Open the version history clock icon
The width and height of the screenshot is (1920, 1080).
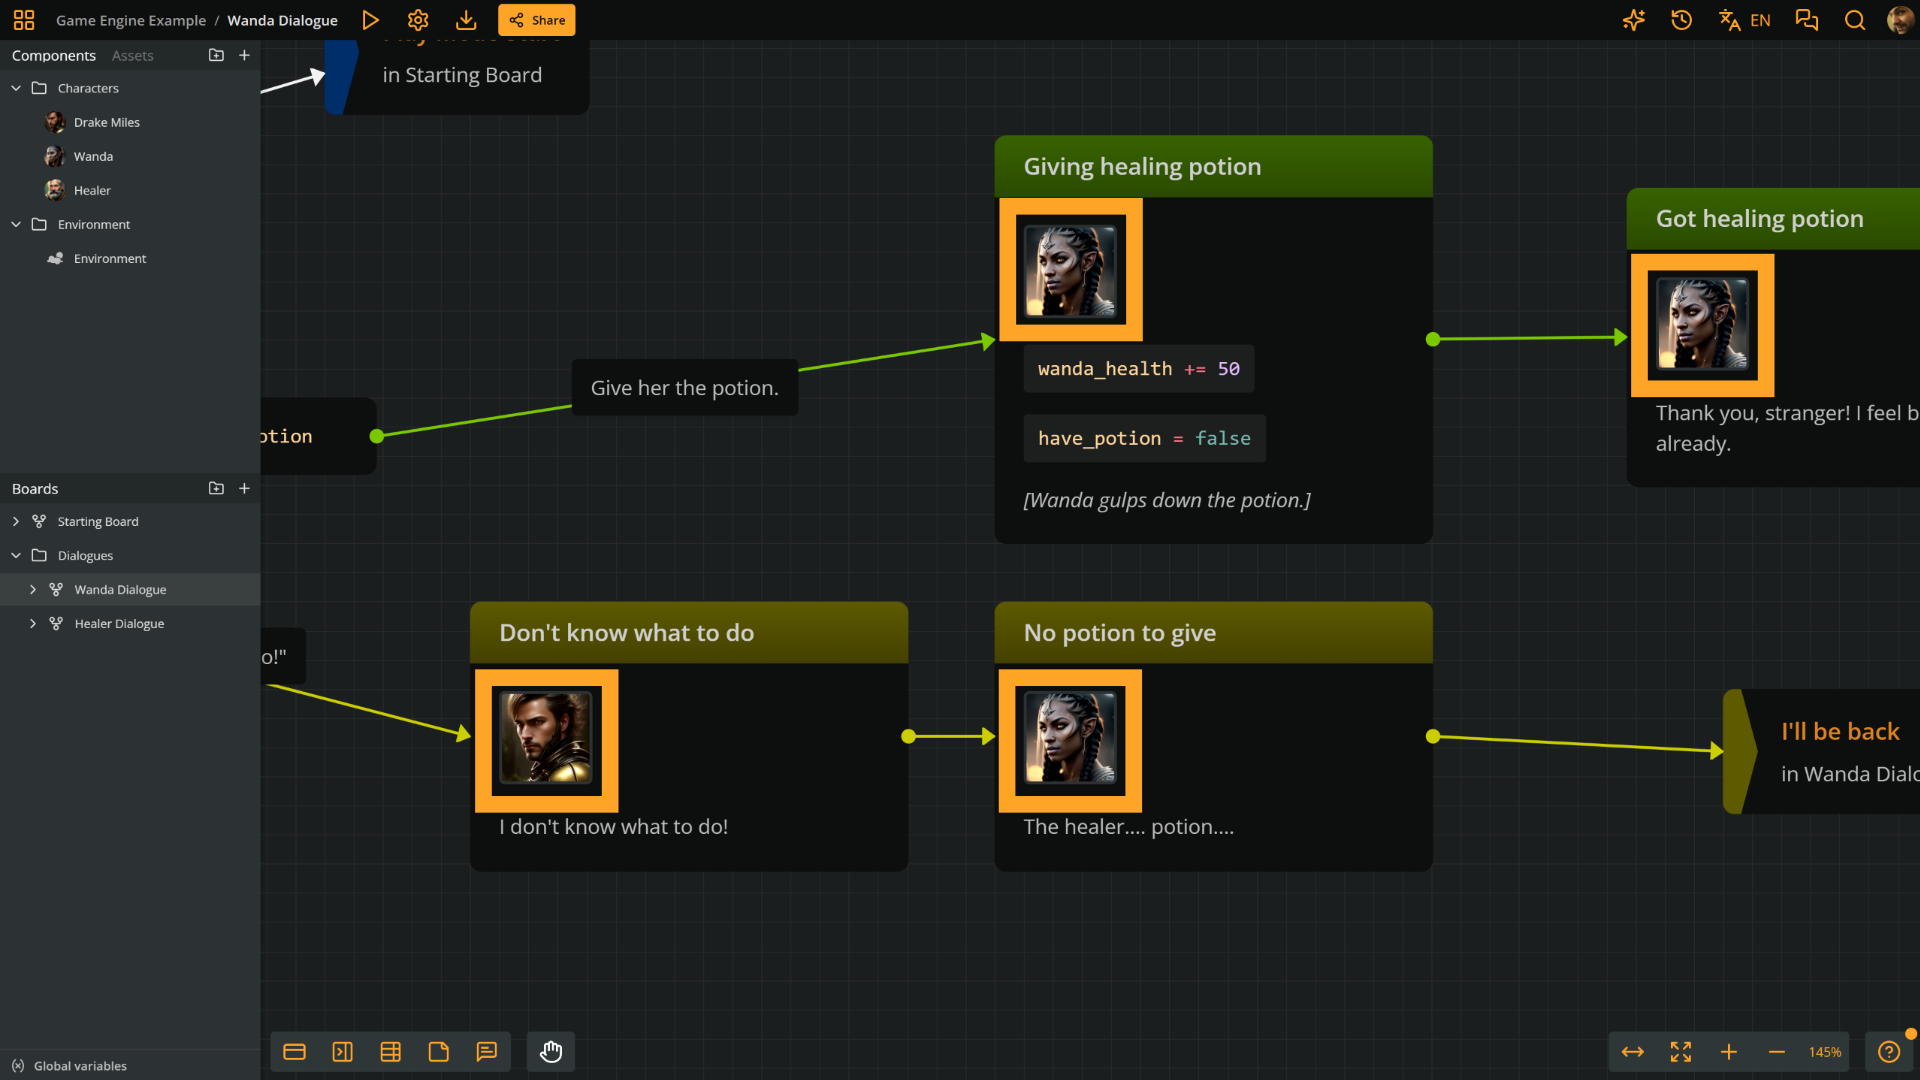[1682, 20]
